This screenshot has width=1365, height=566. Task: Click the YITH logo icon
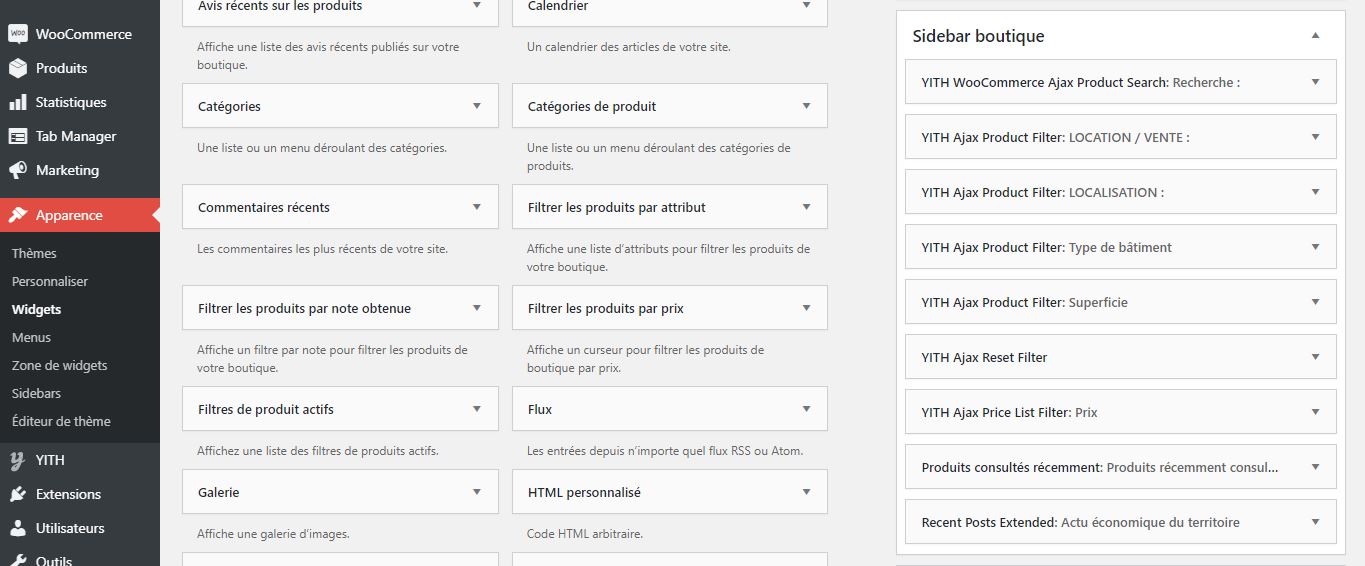18,460
